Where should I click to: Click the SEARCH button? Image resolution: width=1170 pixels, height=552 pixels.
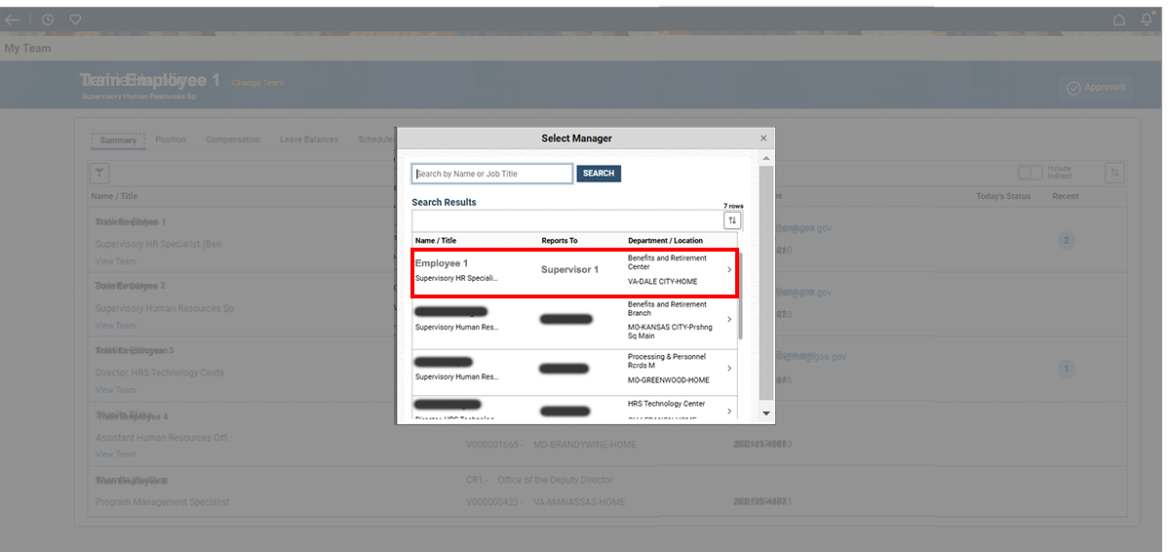598,174
